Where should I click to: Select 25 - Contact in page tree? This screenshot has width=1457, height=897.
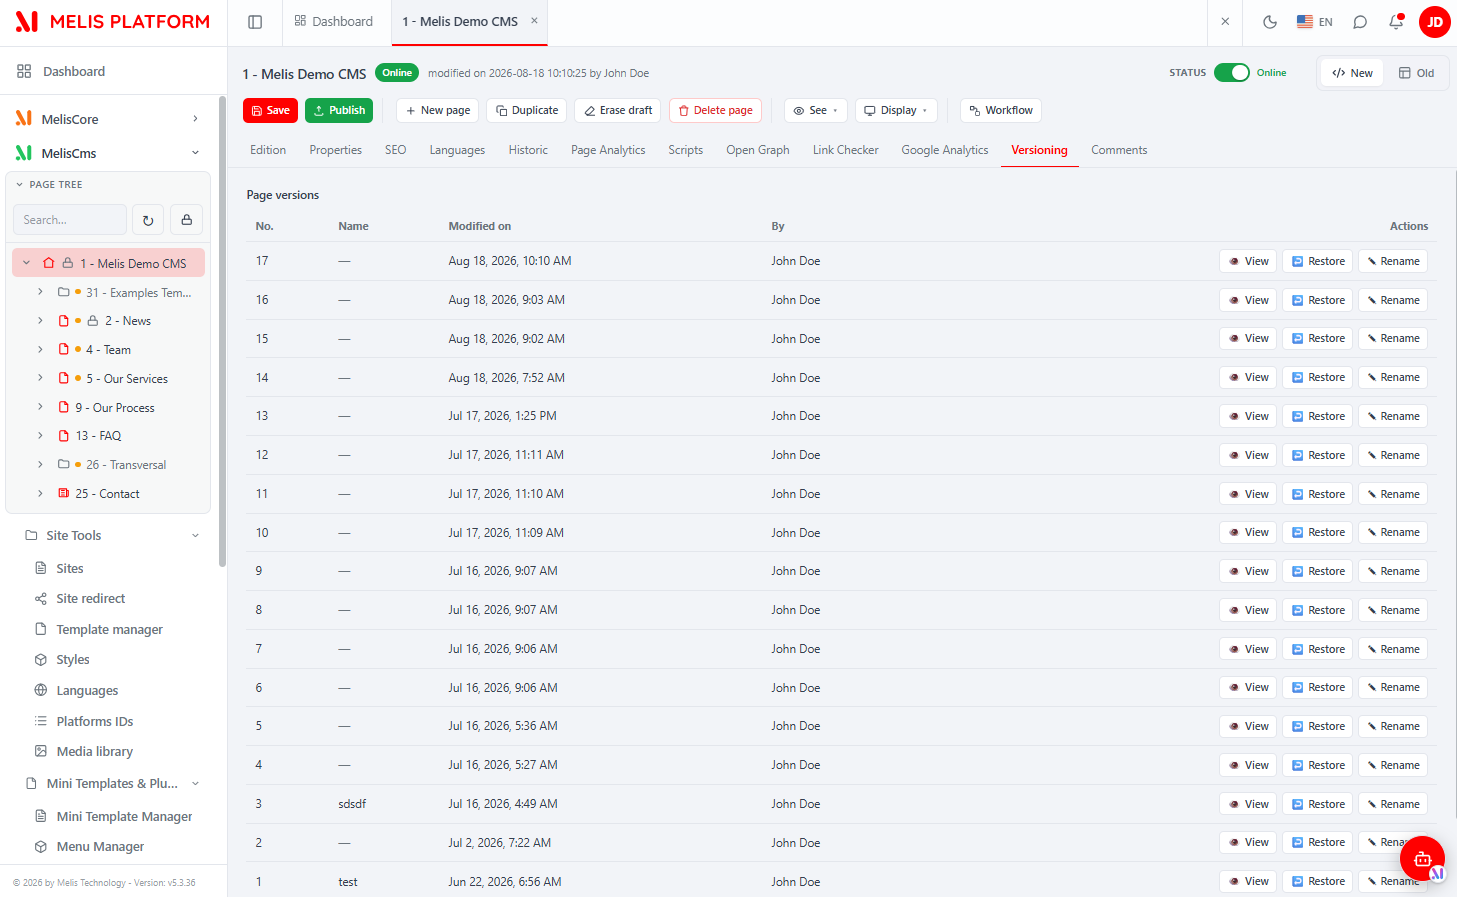tap(107, 494)
